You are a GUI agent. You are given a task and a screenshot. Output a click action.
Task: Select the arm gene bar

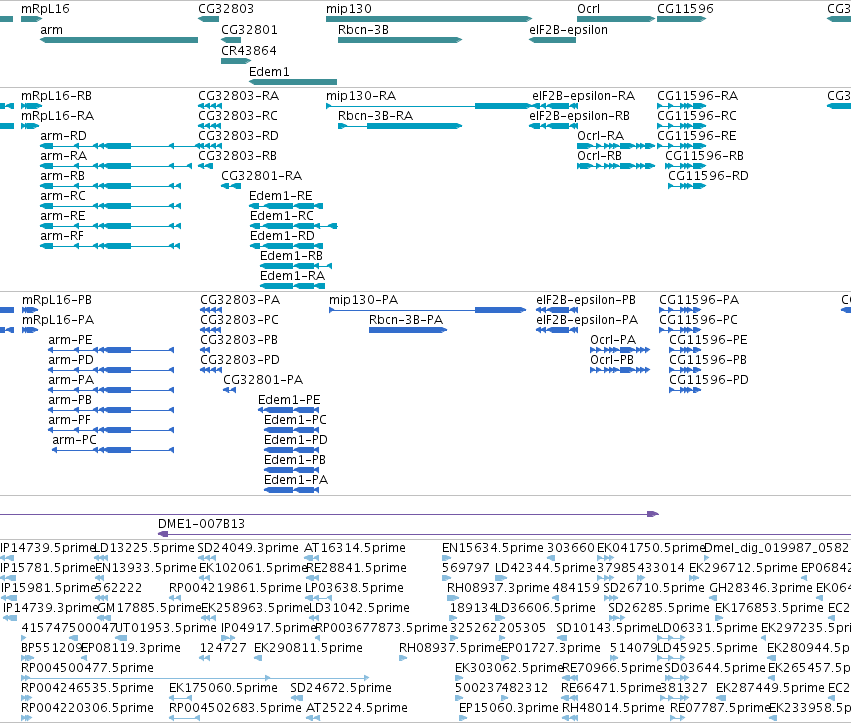119,40
